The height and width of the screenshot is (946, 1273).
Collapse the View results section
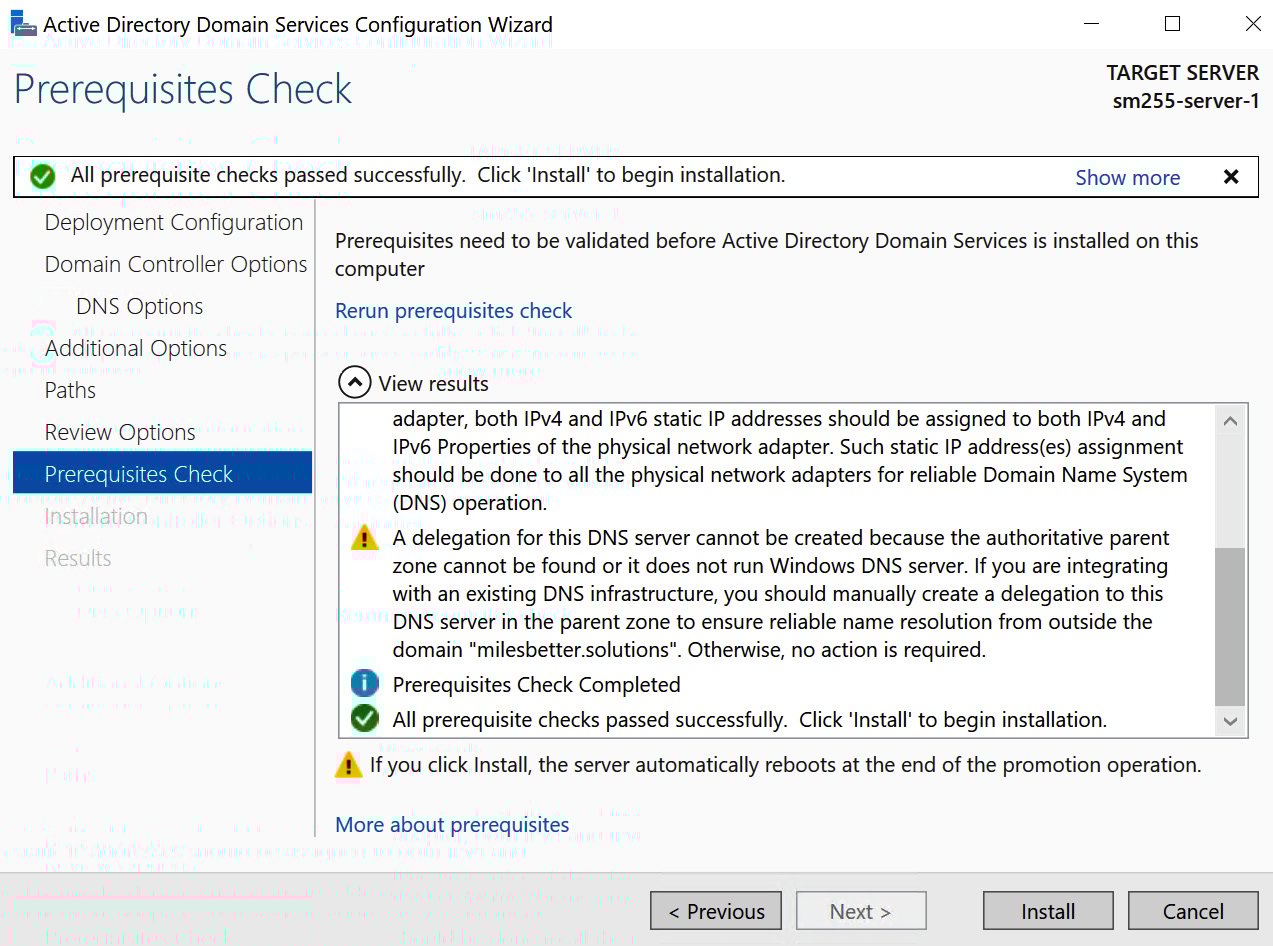click(354, 383)
